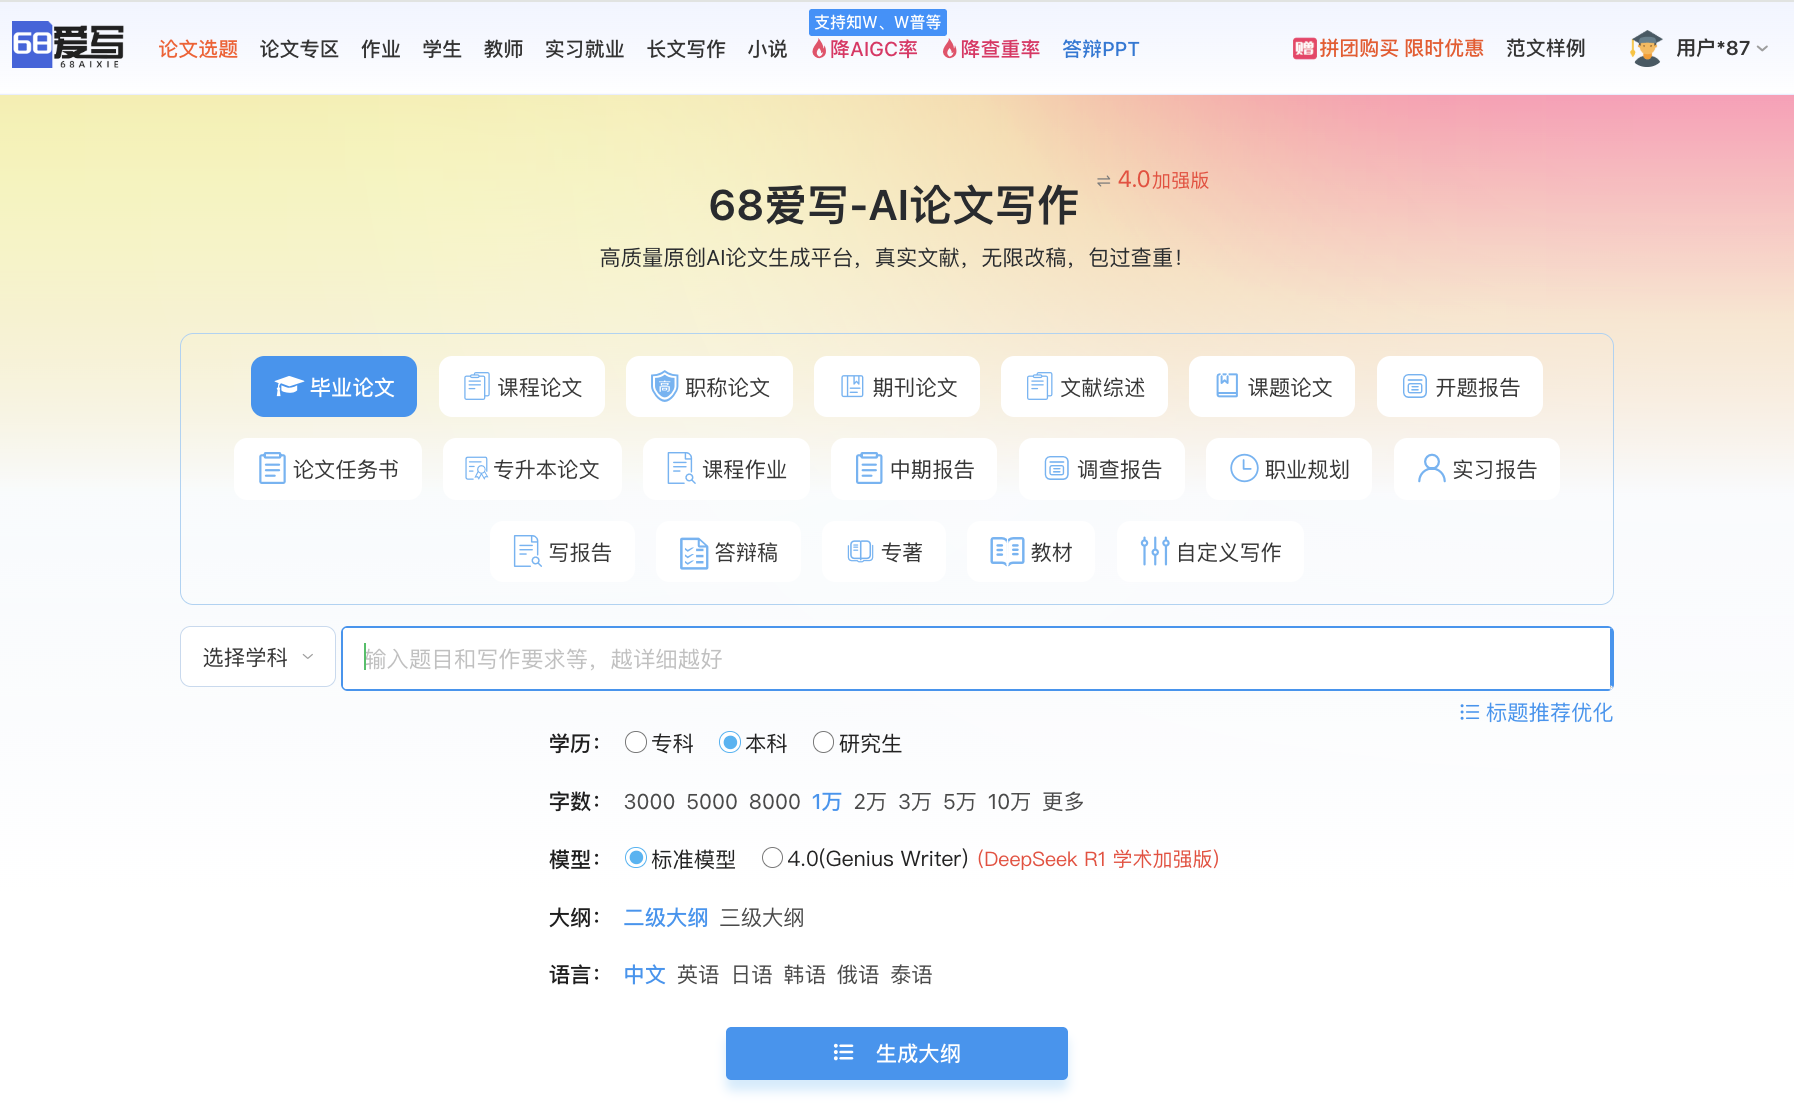Click the 职业规划 clock icon

[1243, 469]
